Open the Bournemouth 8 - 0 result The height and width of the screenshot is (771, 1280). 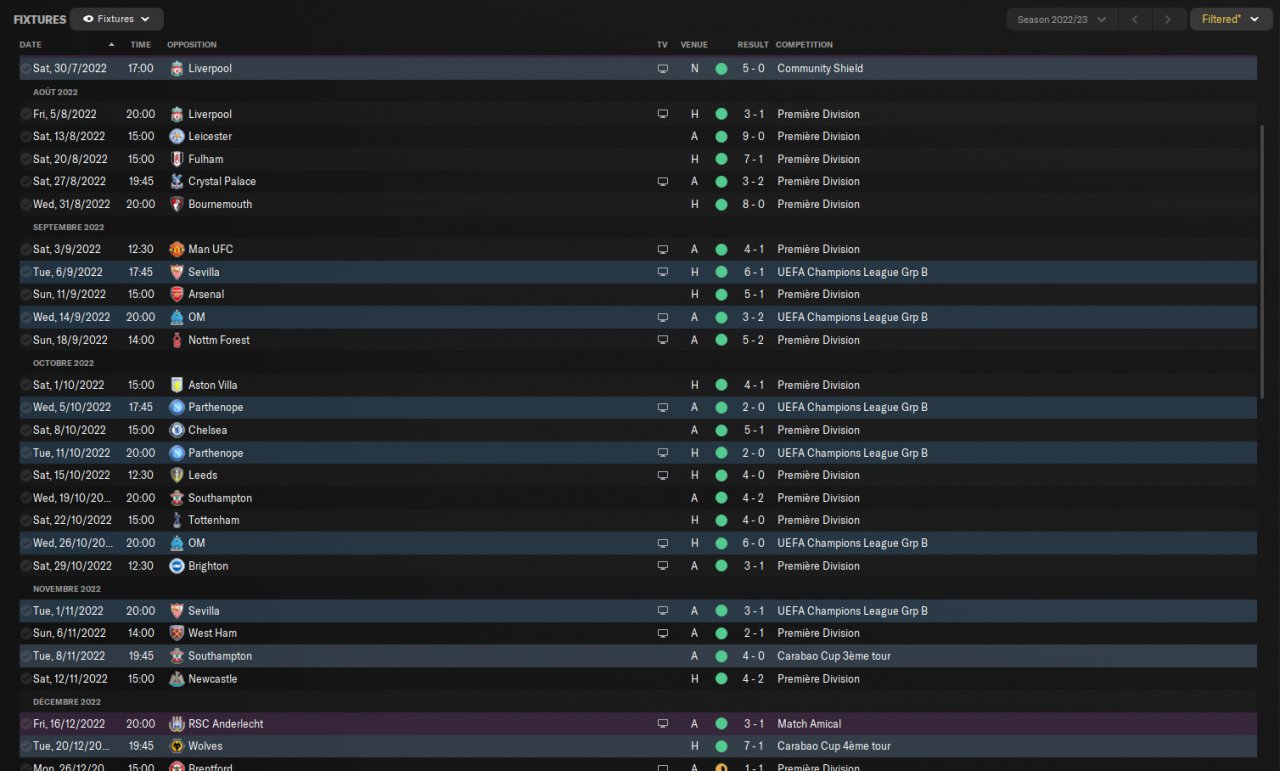click(x=753, y=204)
